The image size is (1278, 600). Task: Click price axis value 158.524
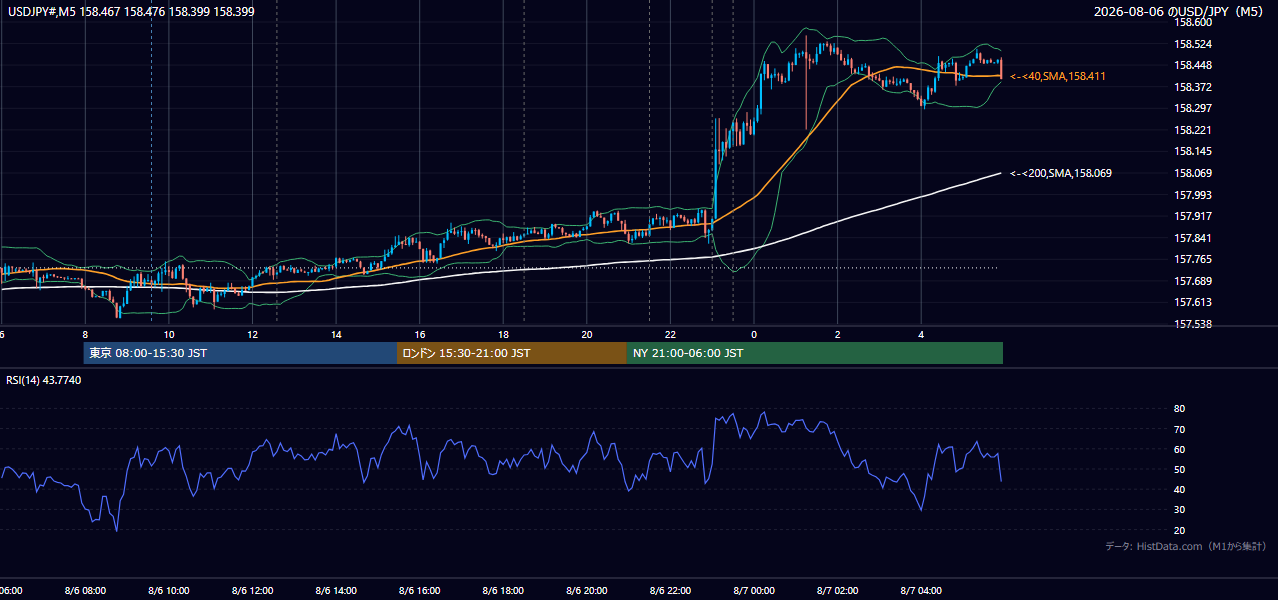coord(1193,44)
